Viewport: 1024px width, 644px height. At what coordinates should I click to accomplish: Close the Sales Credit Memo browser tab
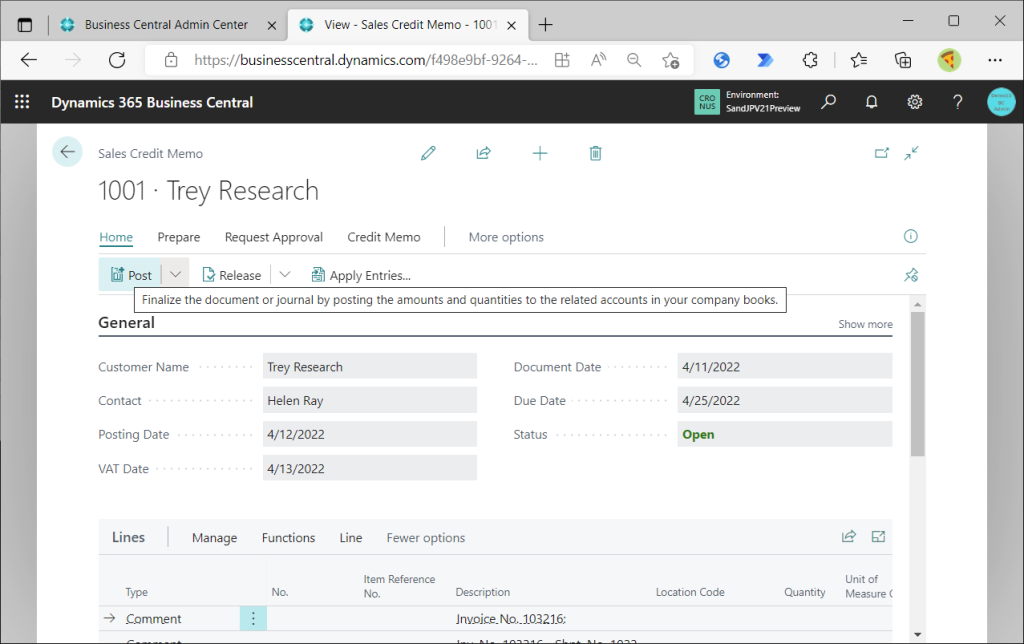coord(512,25)
